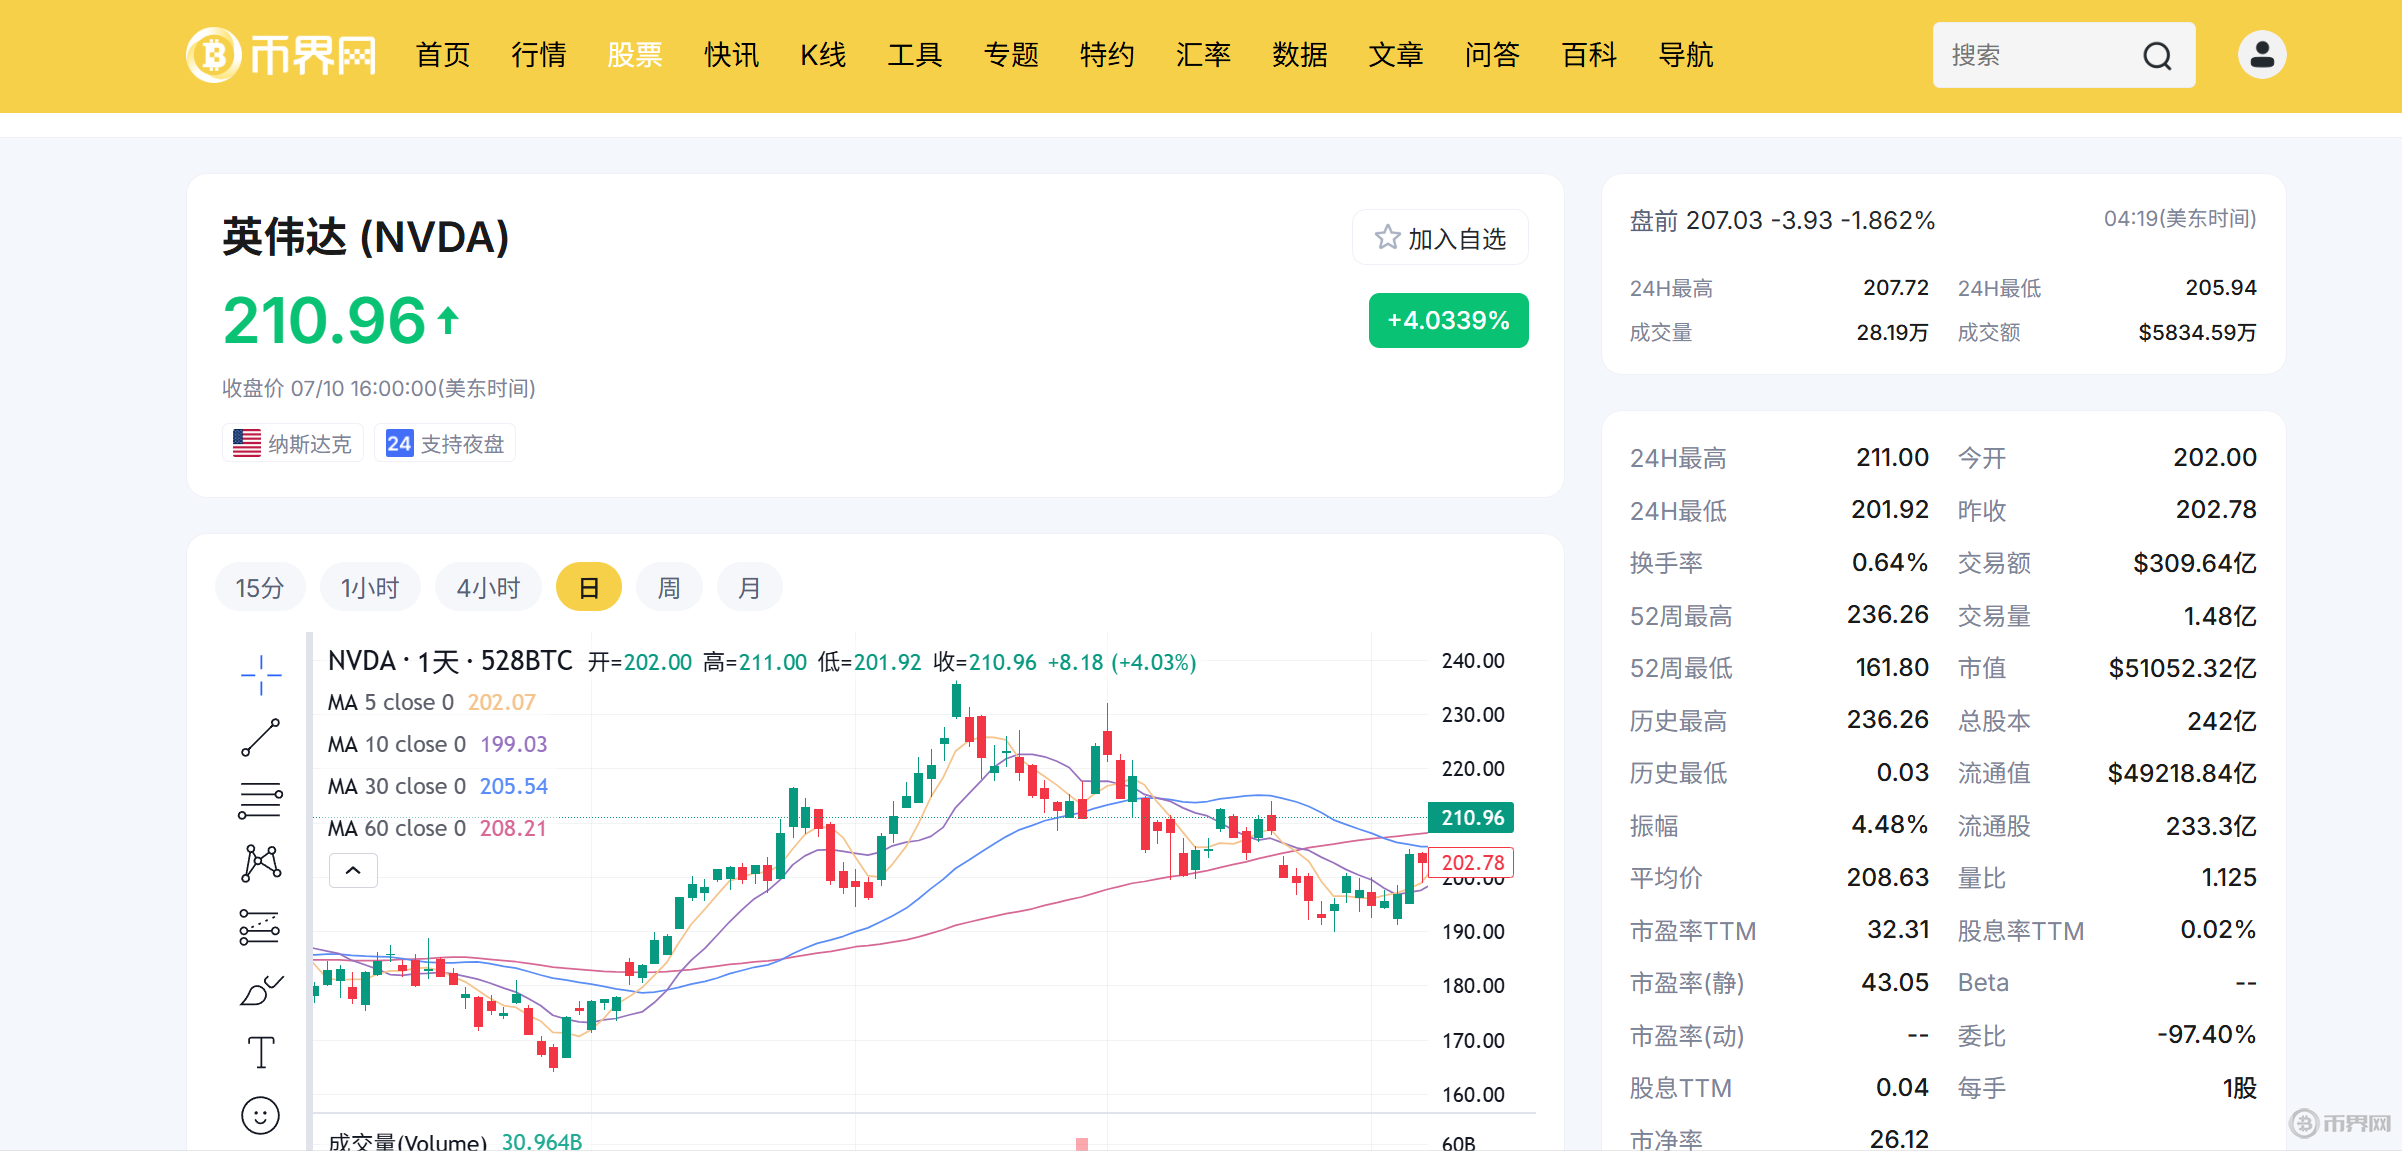Click the 委比 -97.40% value
Image resolution: width=2402 pixels, height=1151 pixels.
[2206, 1034]
